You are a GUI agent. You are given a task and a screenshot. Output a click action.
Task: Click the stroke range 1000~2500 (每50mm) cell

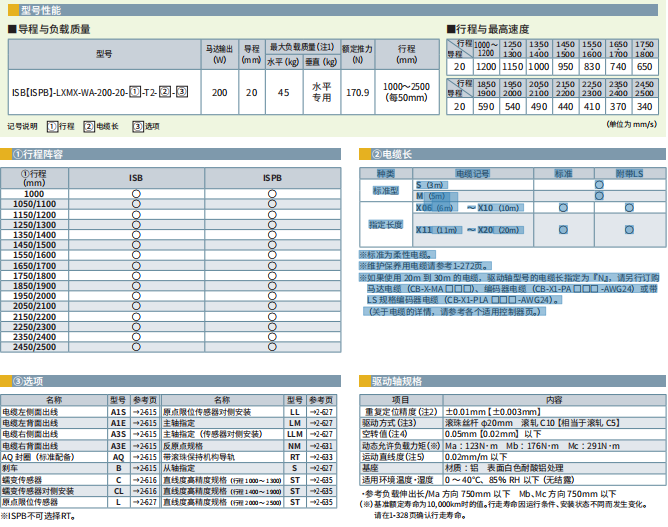(x=406, y=92)
